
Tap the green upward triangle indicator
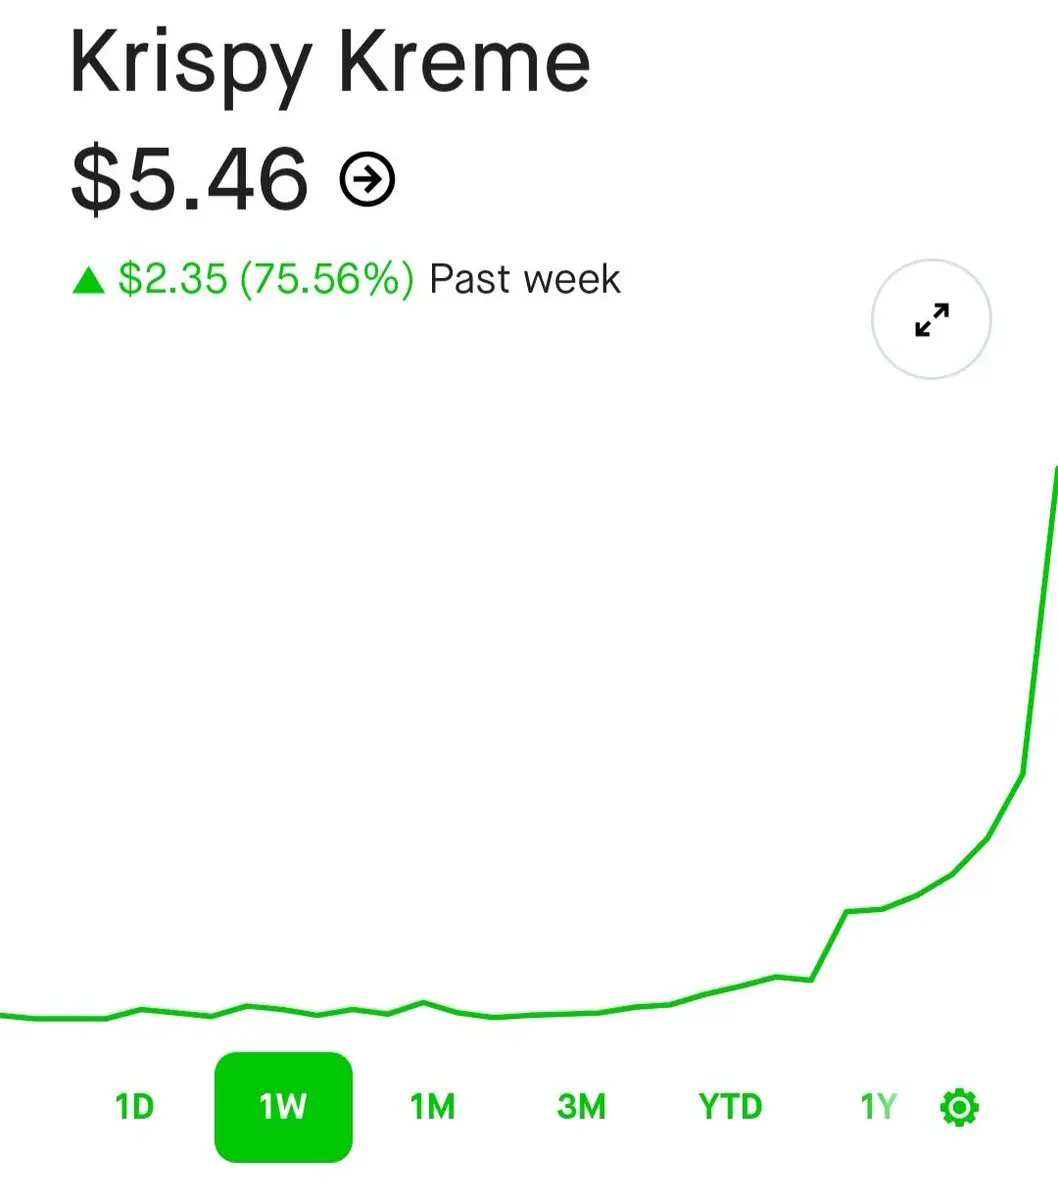[x=89, y=280]
